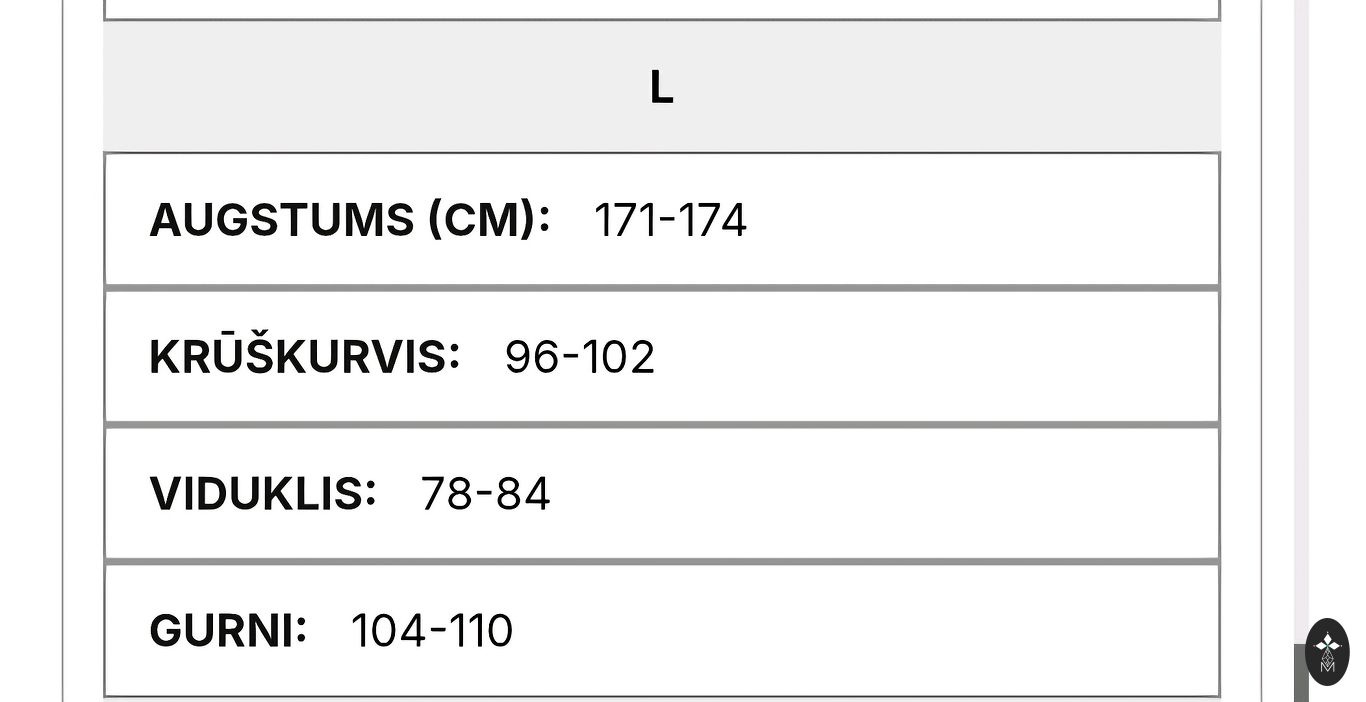Screen dimensions: 1366x702
Task: Click the light scrollbar track above the thumb
Action: [1301, 300]
